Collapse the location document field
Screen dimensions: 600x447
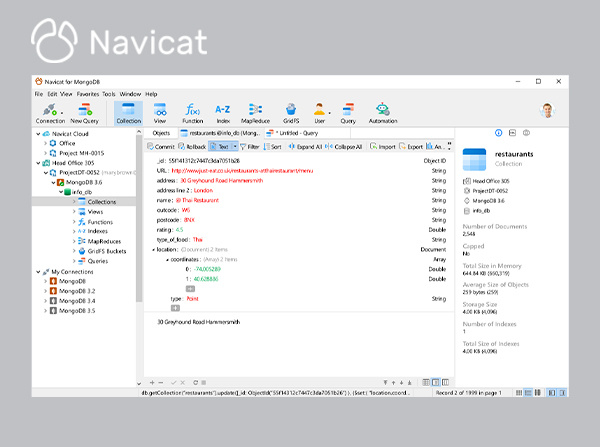(x=153, y=250)
